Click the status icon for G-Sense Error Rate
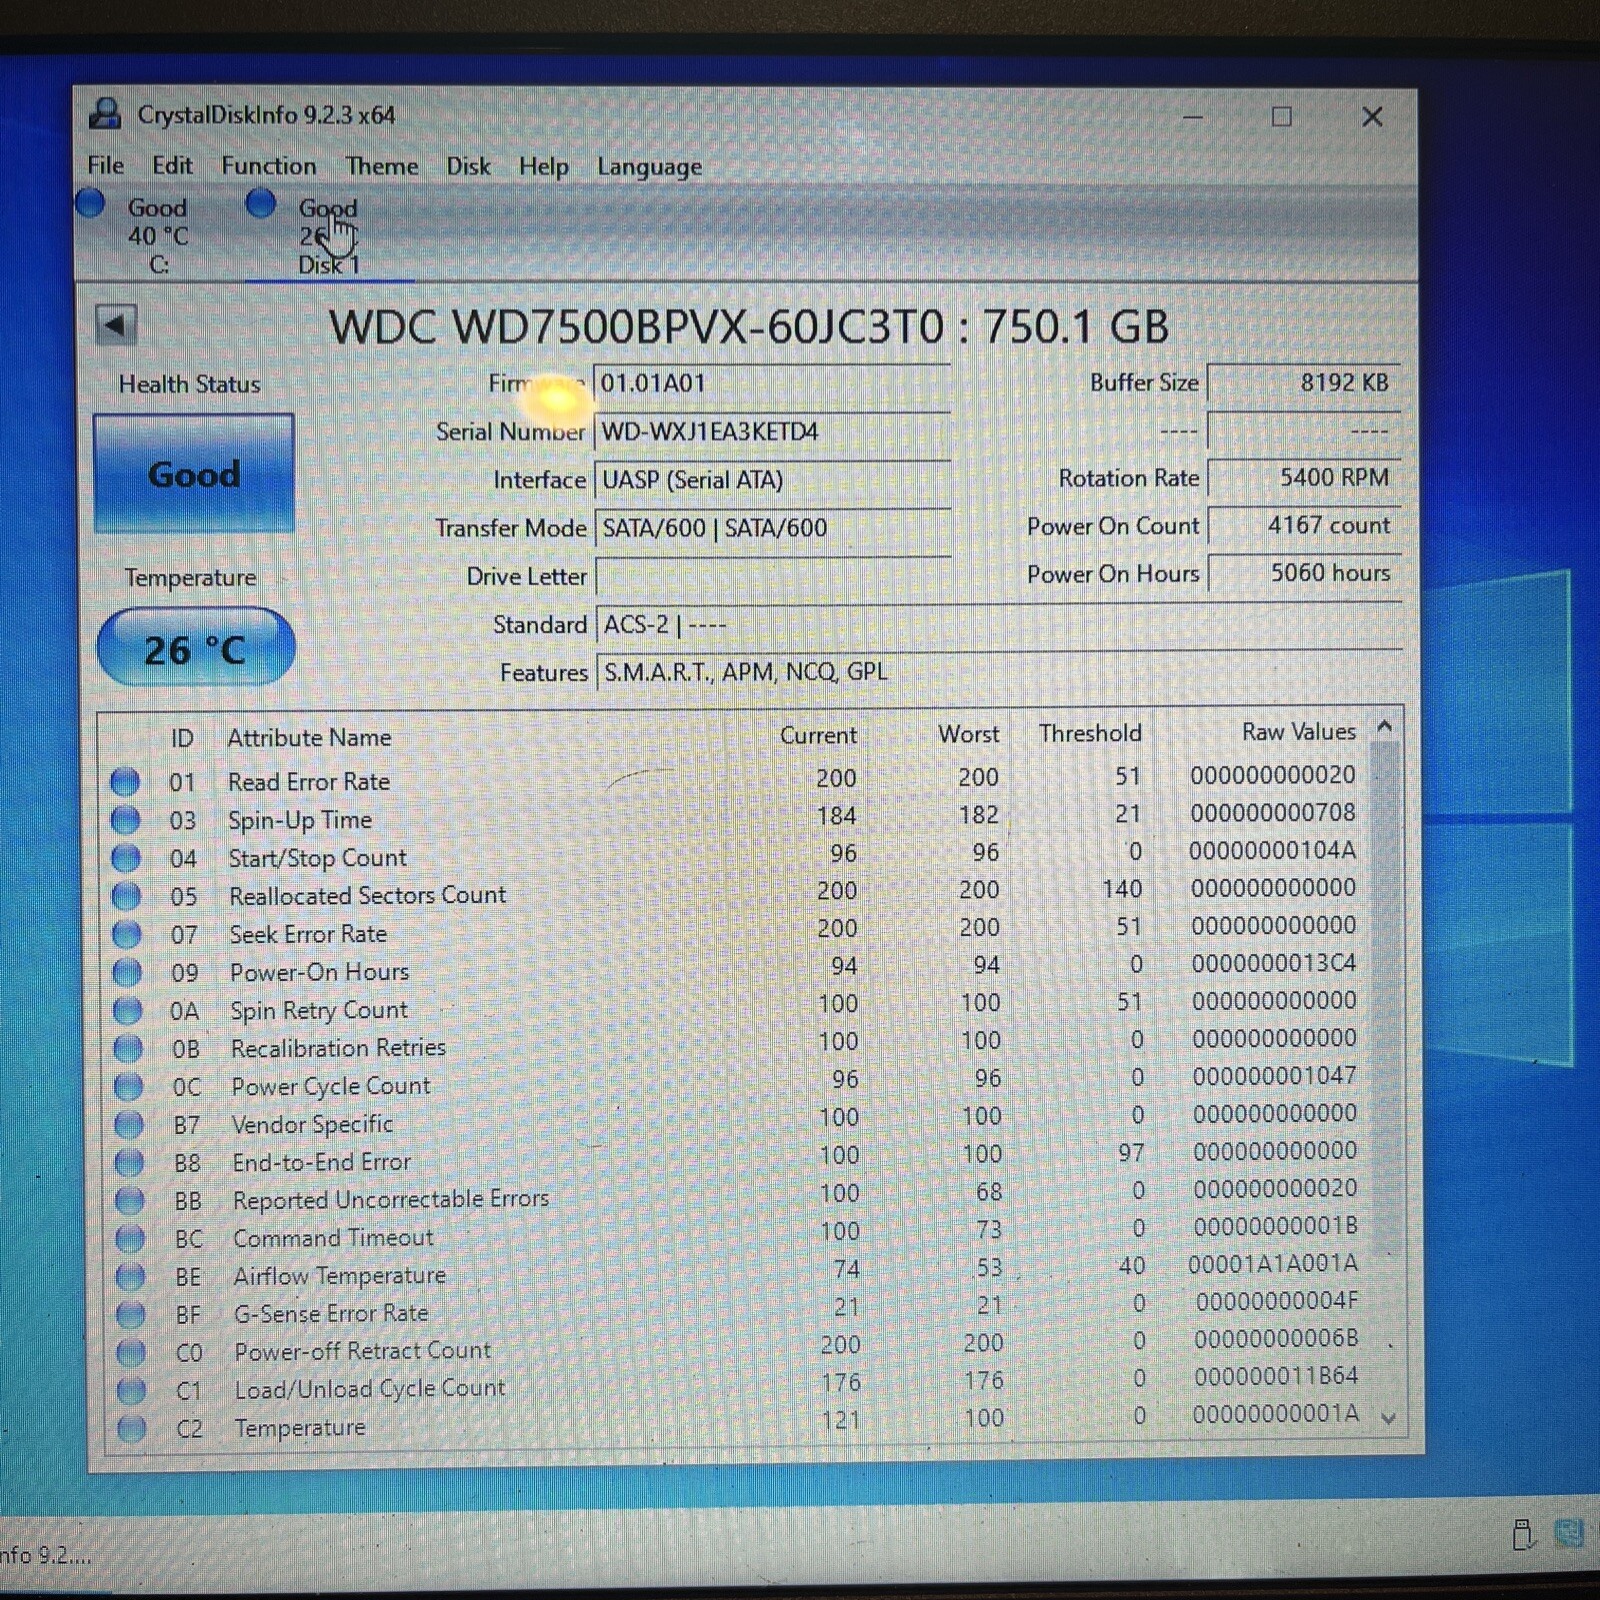 (x=131, y=1315)
